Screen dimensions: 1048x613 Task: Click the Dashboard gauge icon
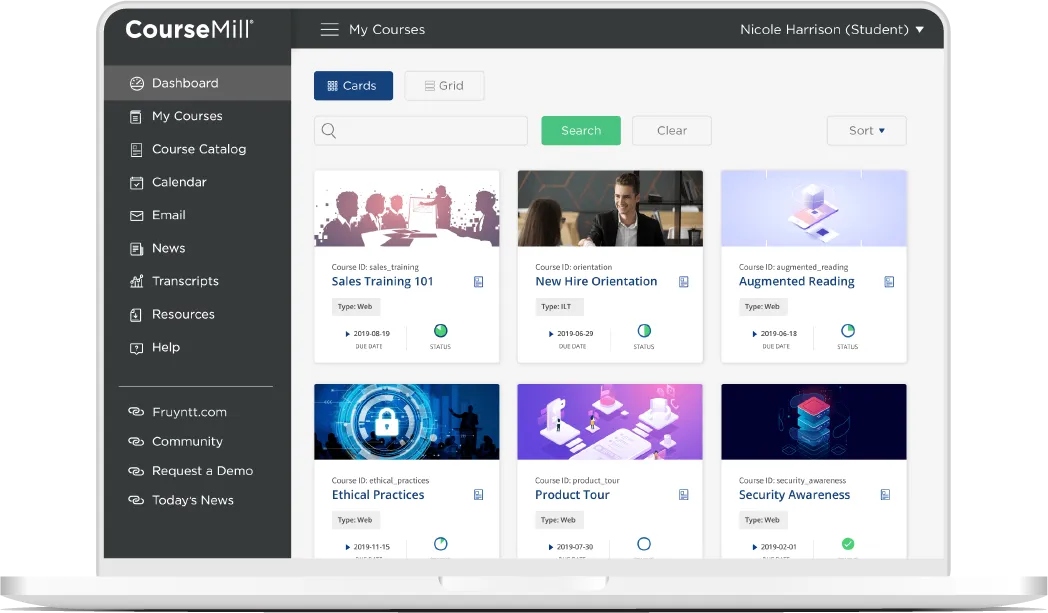point(136,84)
